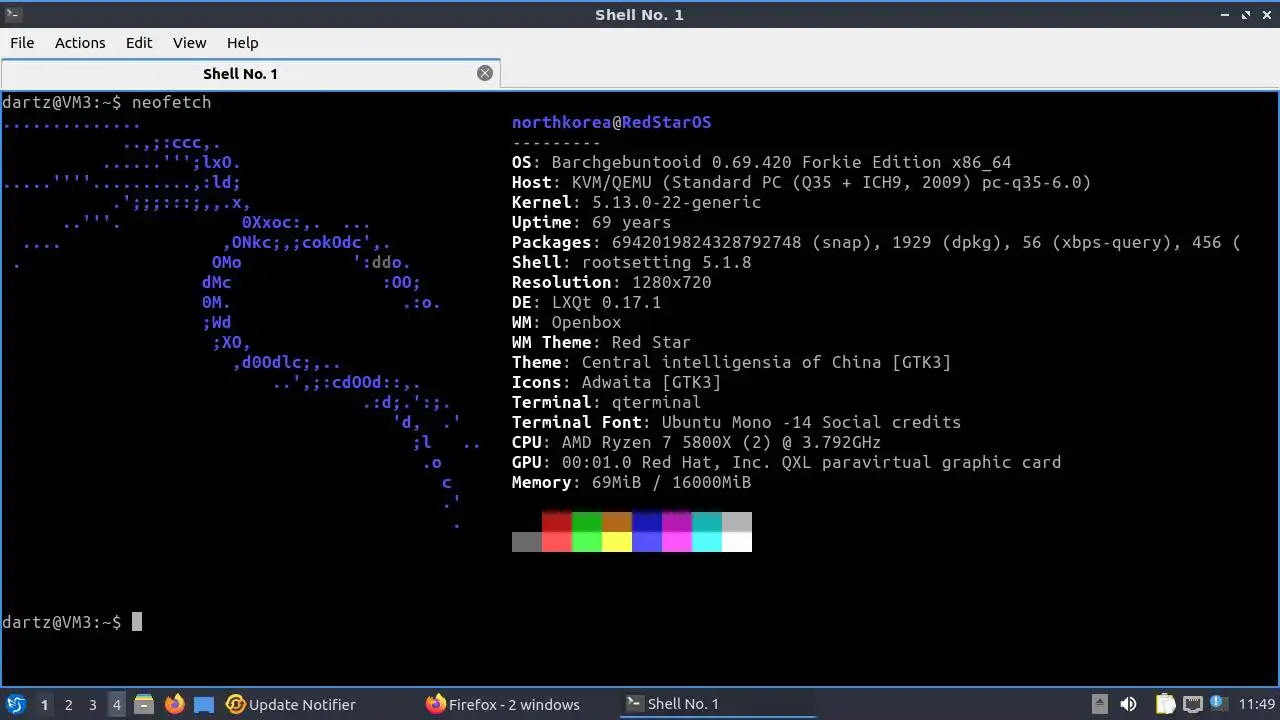Open the removable media eject tray icon
The image size is (1280, 720).
[1099, 704]
